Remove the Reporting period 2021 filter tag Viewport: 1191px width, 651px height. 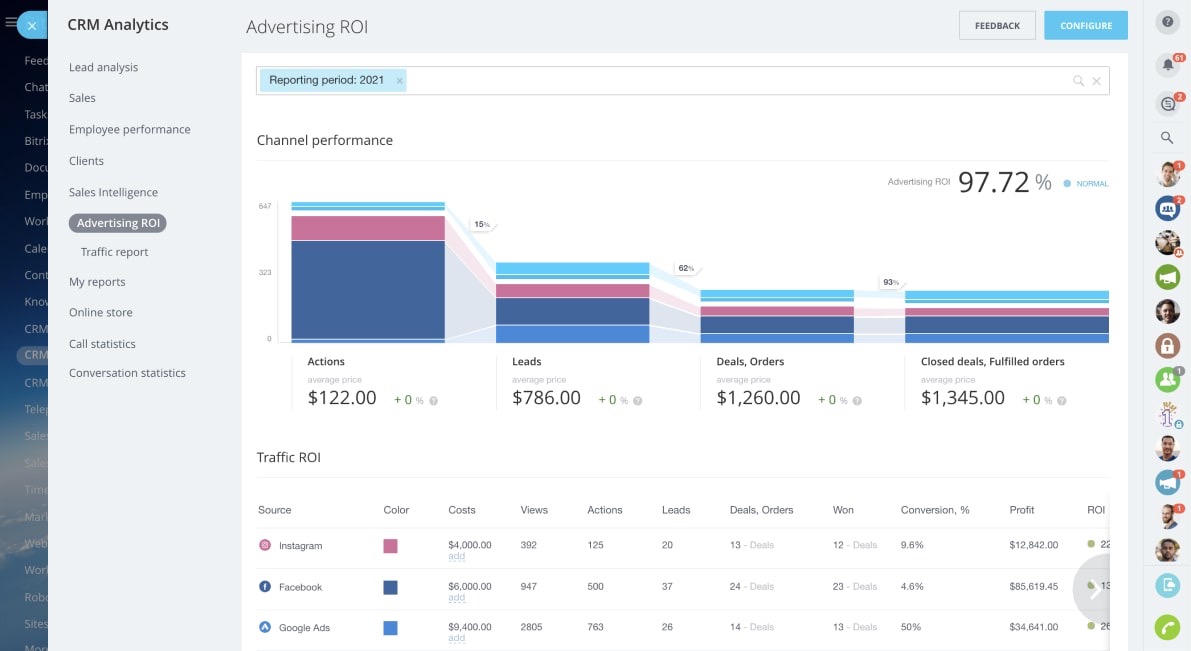[399, 81]
